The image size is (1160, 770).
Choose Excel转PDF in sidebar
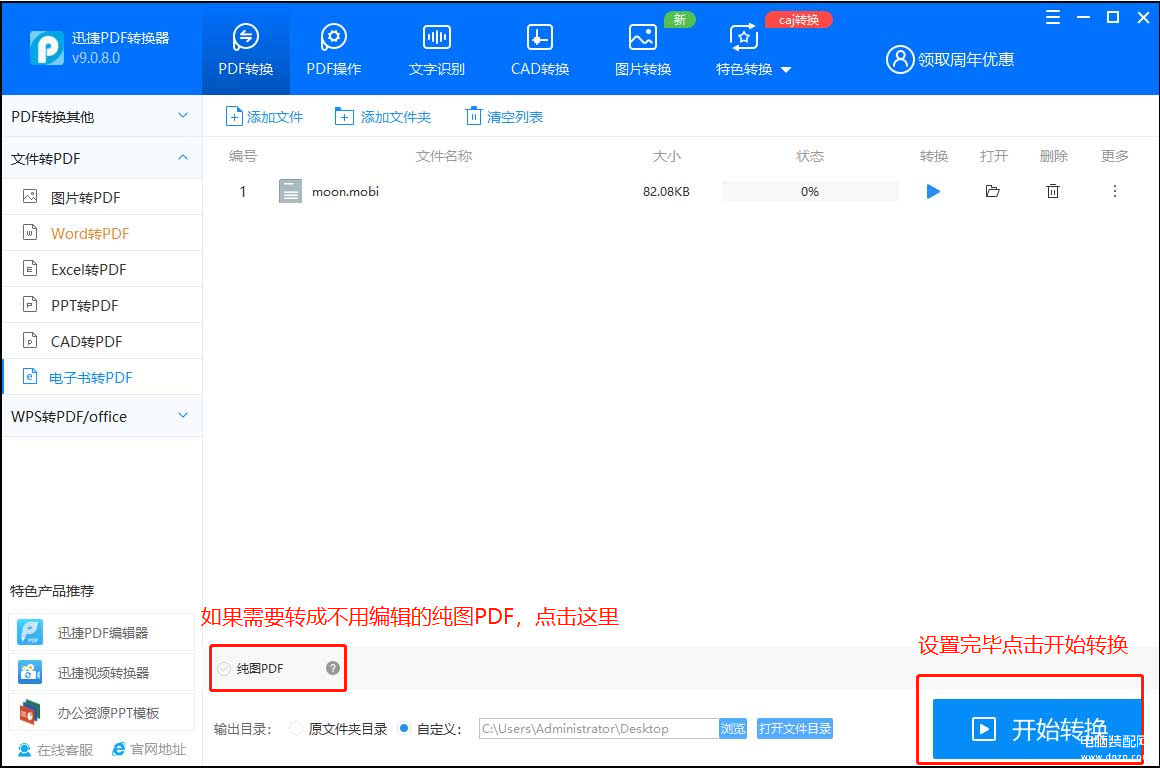[x=102, y=269]
